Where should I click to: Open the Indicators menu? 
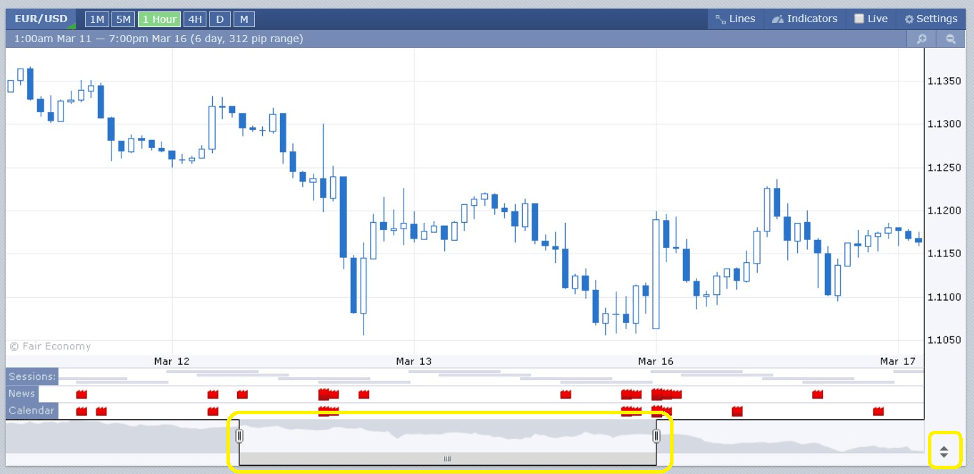pyautogui.click(x=804, y=19)
